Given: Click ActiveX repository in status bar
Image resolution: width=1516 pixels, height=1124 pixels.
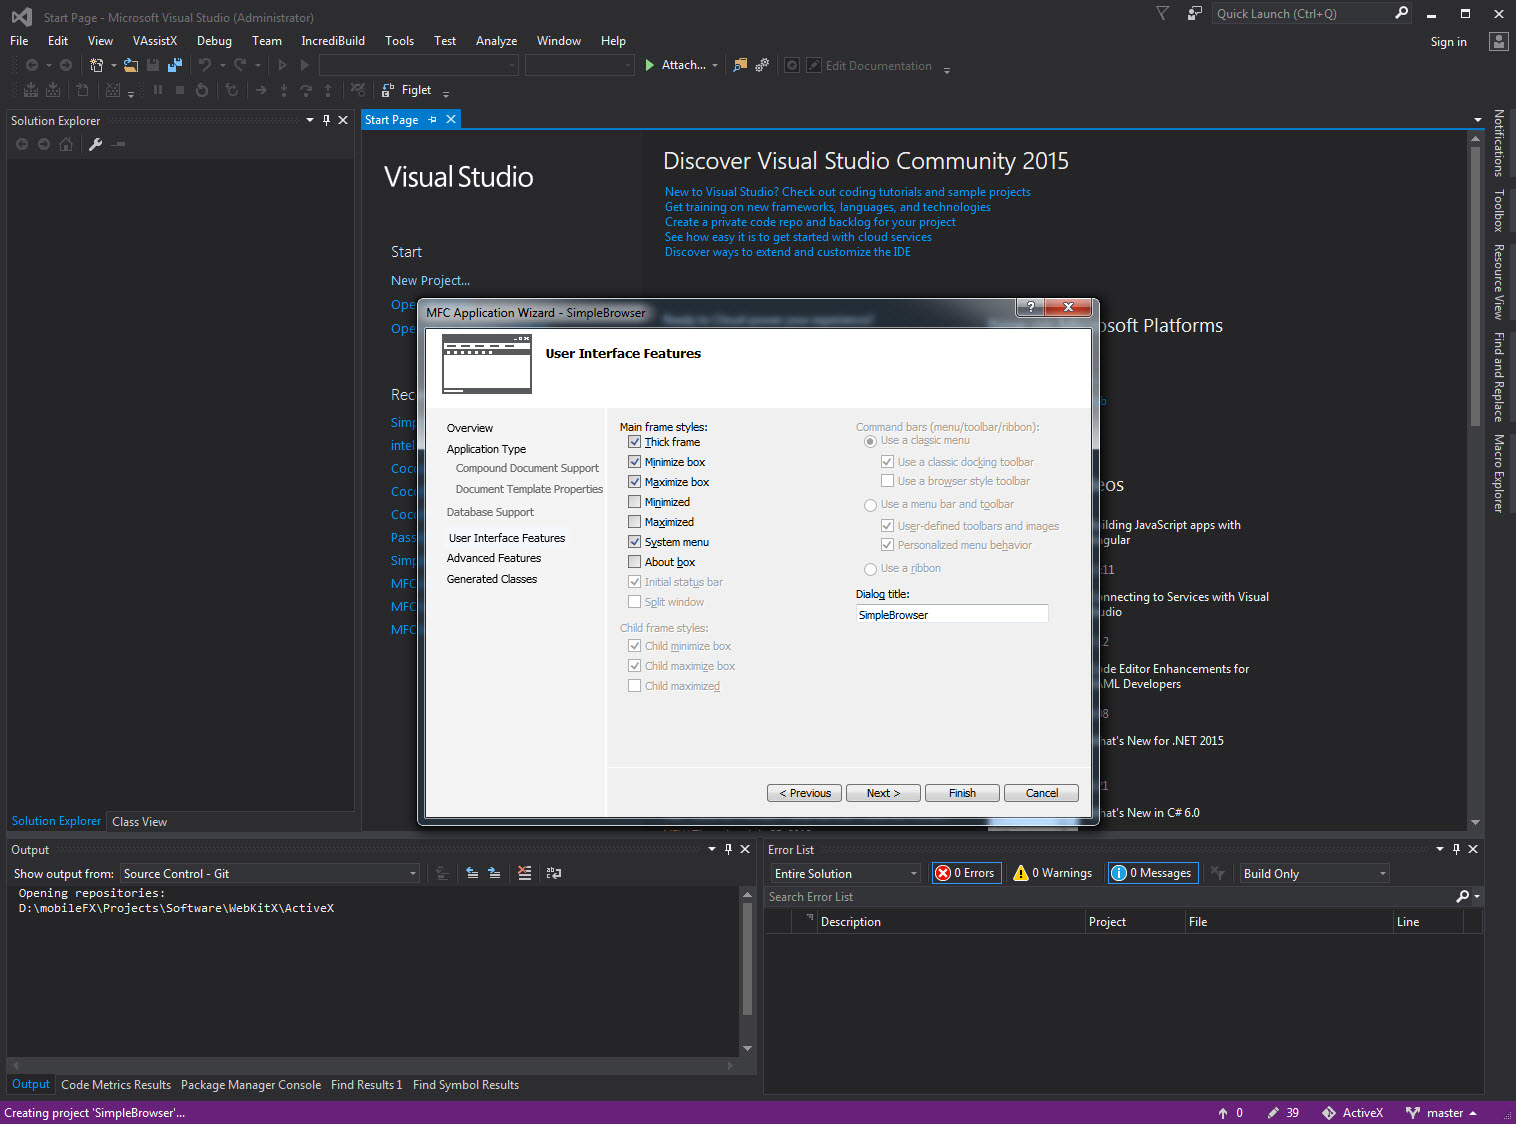Looking at the screenshot, I should coord(1352,1113).
